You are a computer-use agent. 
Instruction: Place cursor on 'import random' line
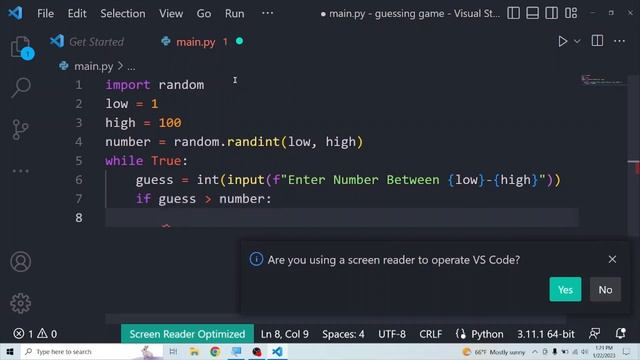(x=155, y=85)
